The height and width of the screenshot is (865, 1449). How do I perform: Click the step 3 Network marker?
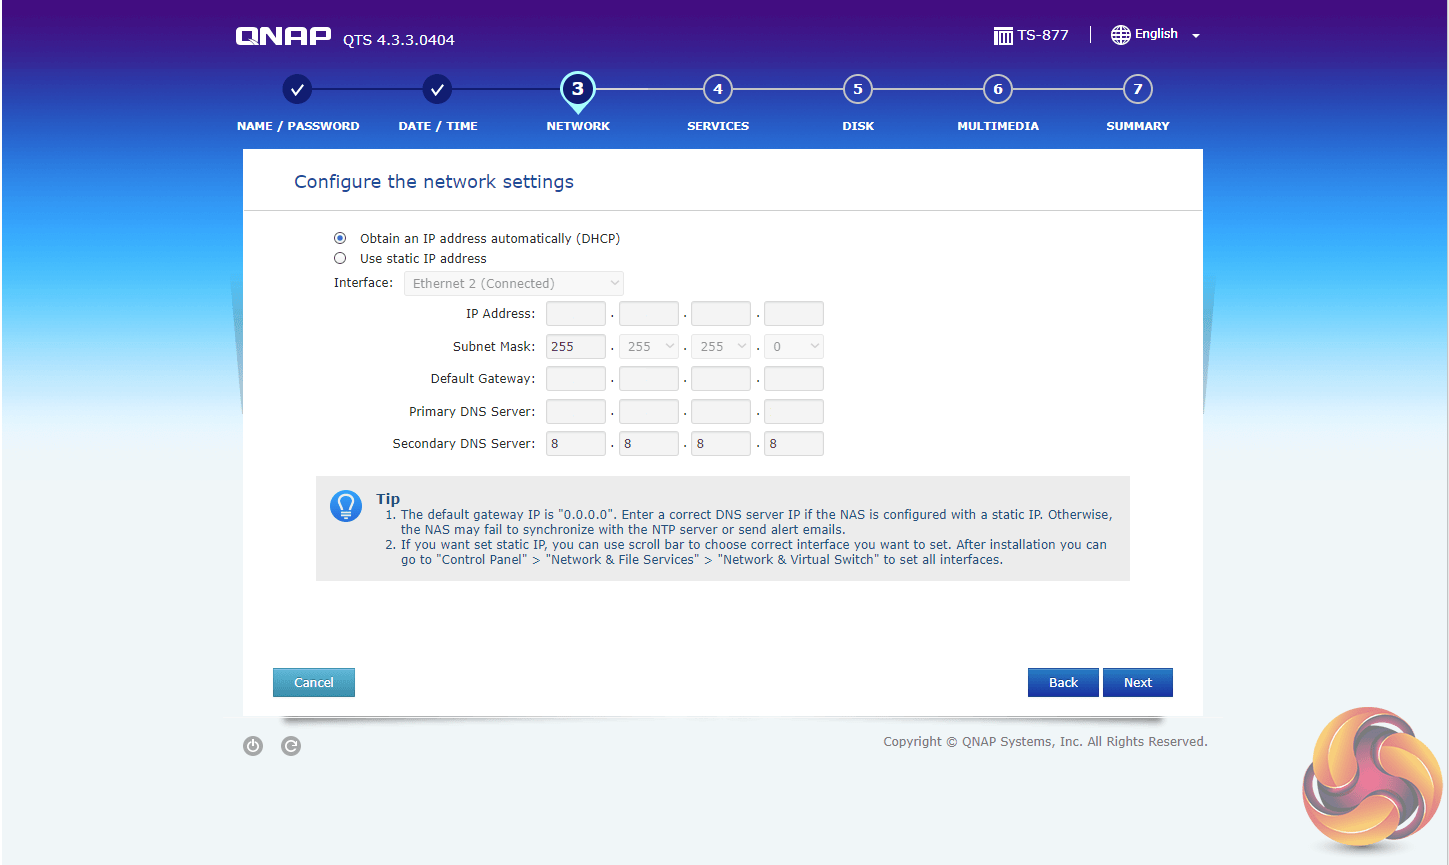pyautogui.click(x=578, y=91)
